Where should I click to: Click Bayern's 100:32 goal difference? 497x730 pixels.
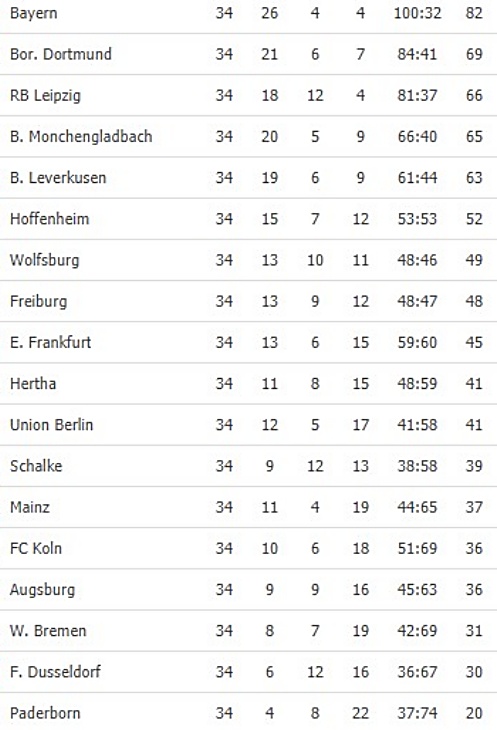[417, 13]
